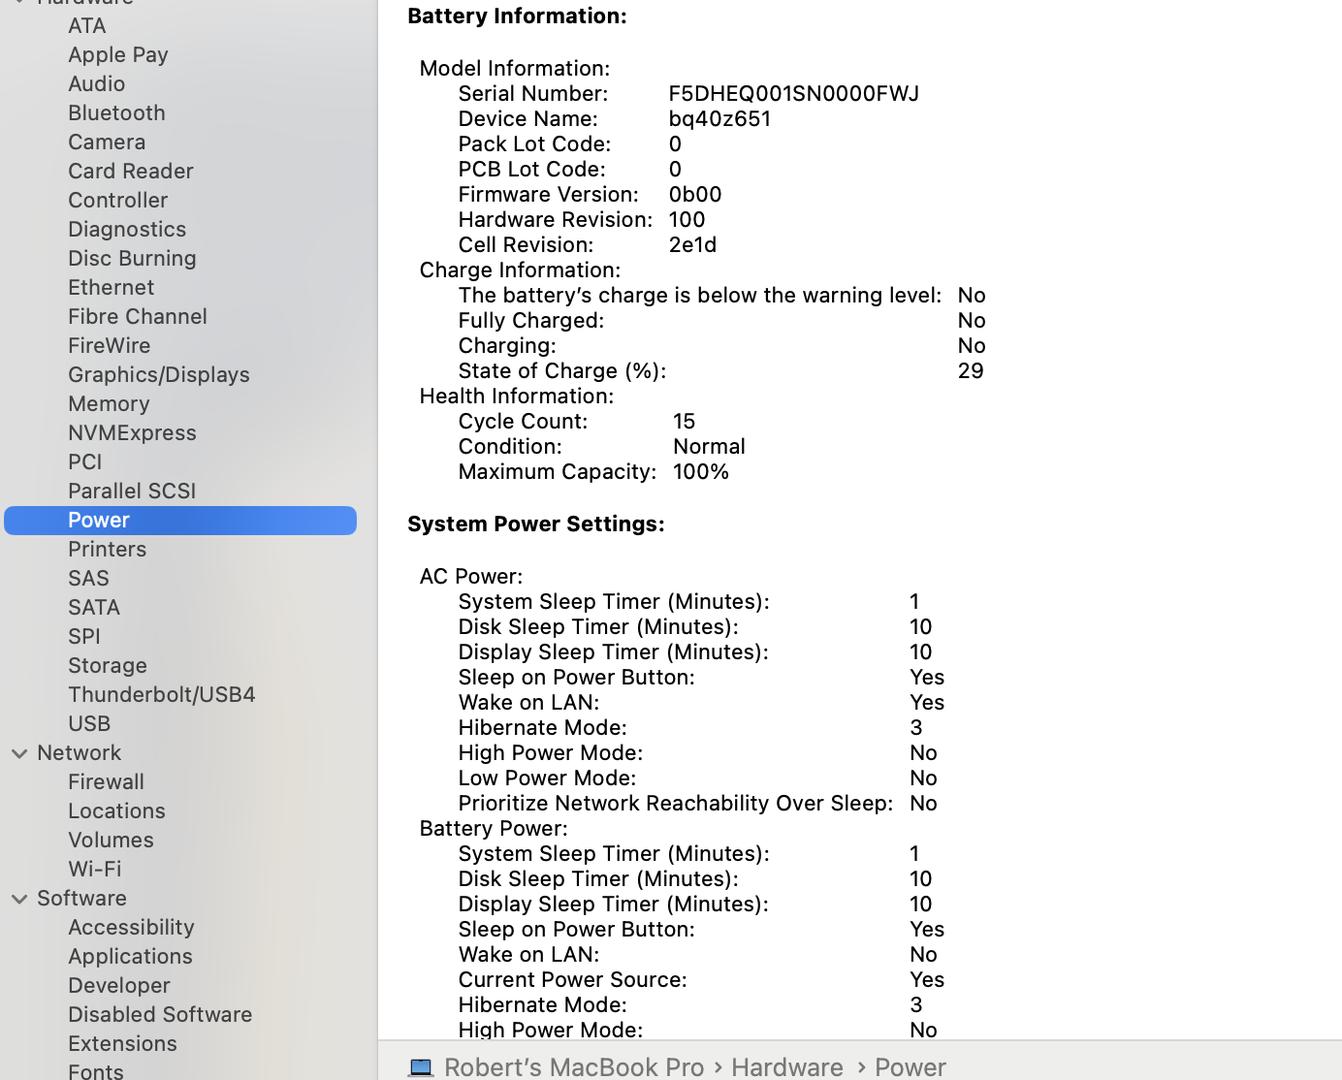Show Bluetooth information

click(x=117, y=113)
